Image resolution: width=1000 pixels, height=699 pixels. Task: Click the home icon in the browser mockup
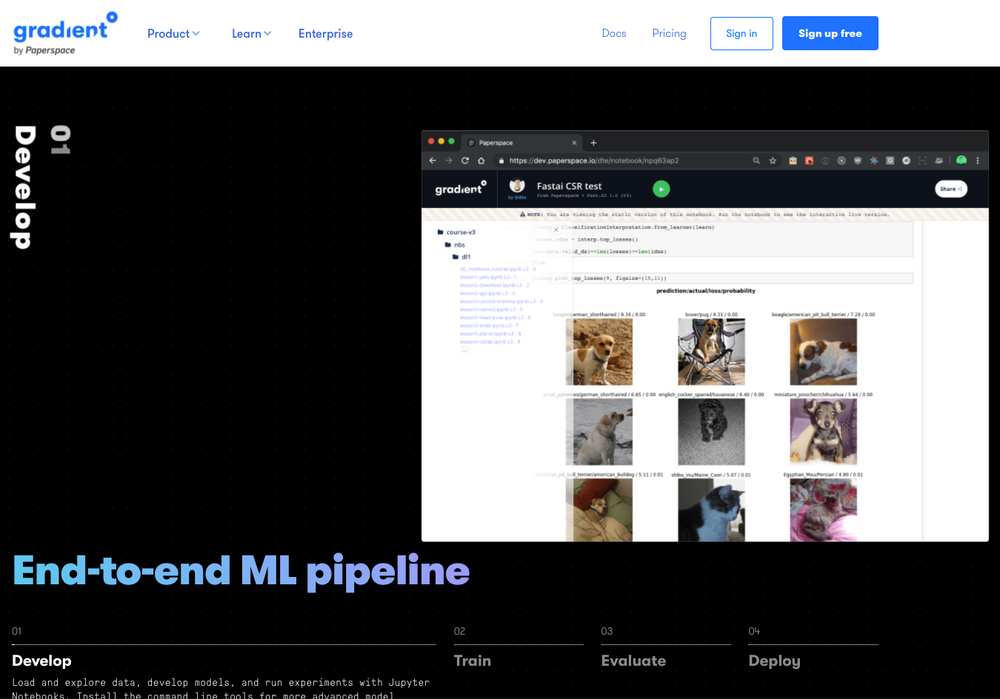click(482, 158)
